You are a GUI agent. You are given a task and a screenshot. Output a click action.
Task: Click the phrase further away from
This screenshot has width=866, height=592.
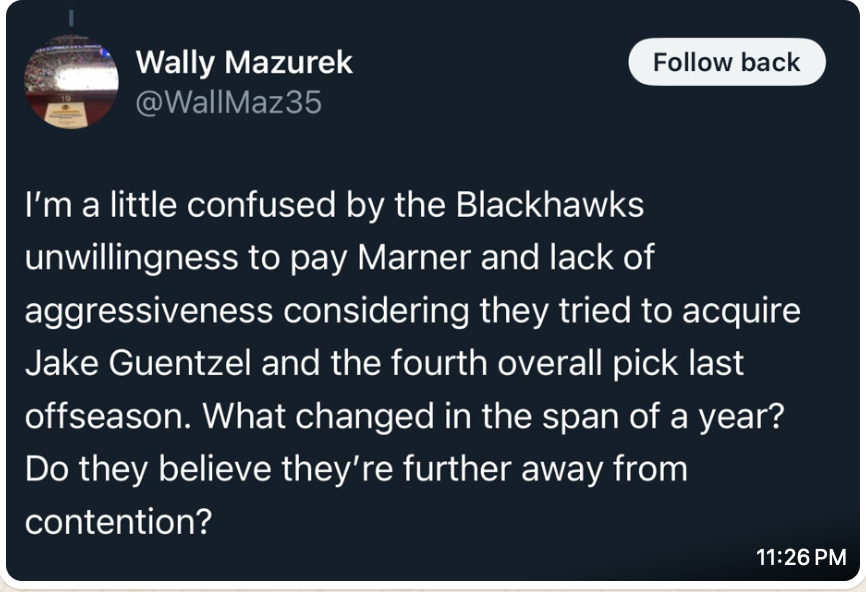tap(545, 469)
